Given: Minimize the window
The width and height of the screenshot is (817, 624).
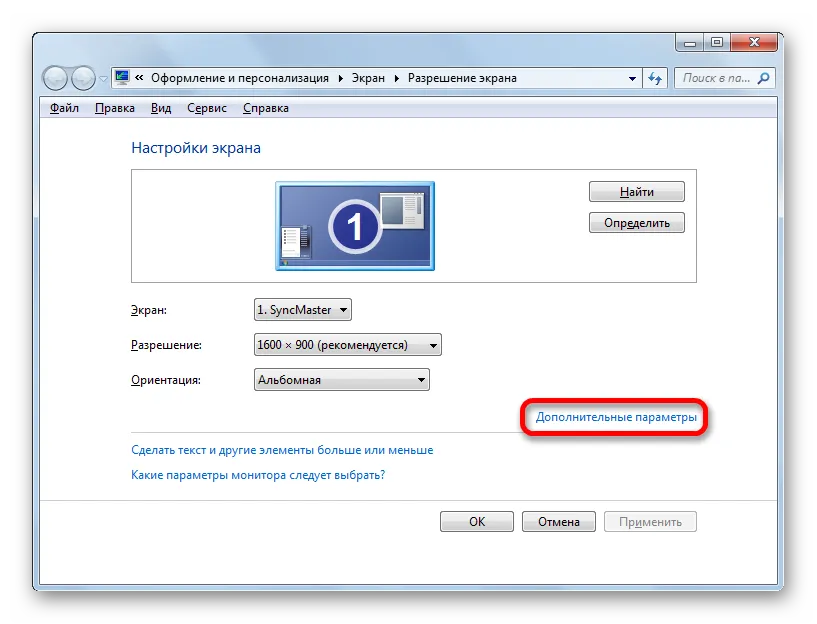Looking at the screenshot, I should click(690, 42).
